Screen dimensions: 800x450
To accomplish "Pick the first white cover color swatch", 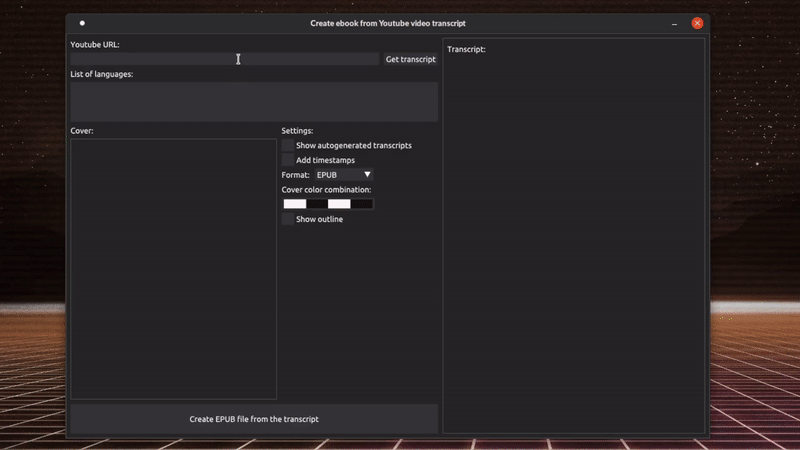I will tap(295, 204).
